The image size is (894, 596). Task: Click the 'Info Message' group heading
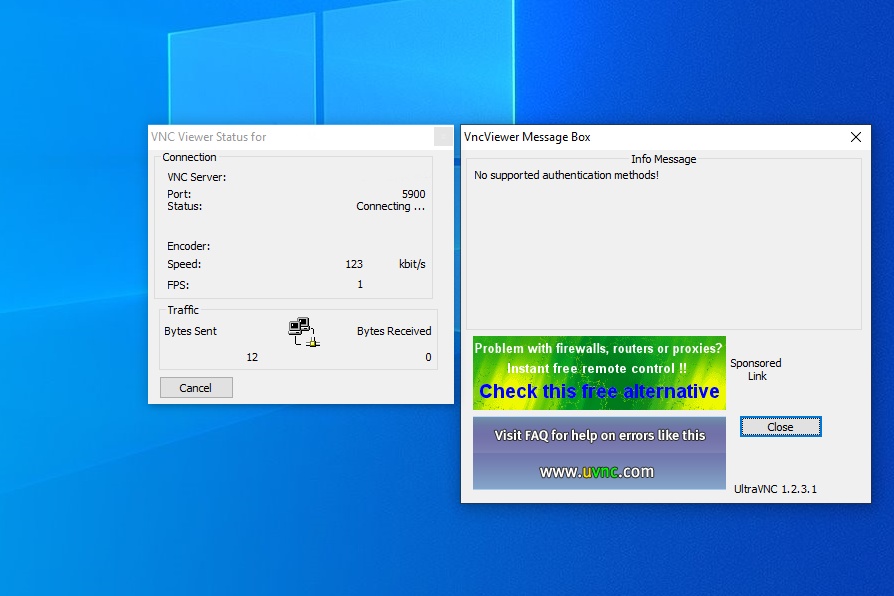[663, 159]
